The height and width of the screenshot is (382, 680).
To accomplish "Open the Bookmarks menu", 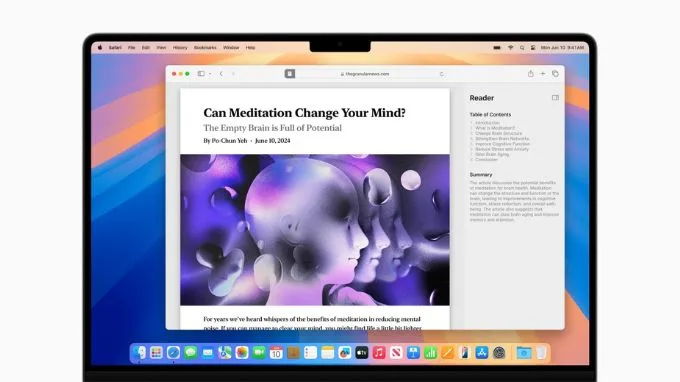I will (205, 48).
